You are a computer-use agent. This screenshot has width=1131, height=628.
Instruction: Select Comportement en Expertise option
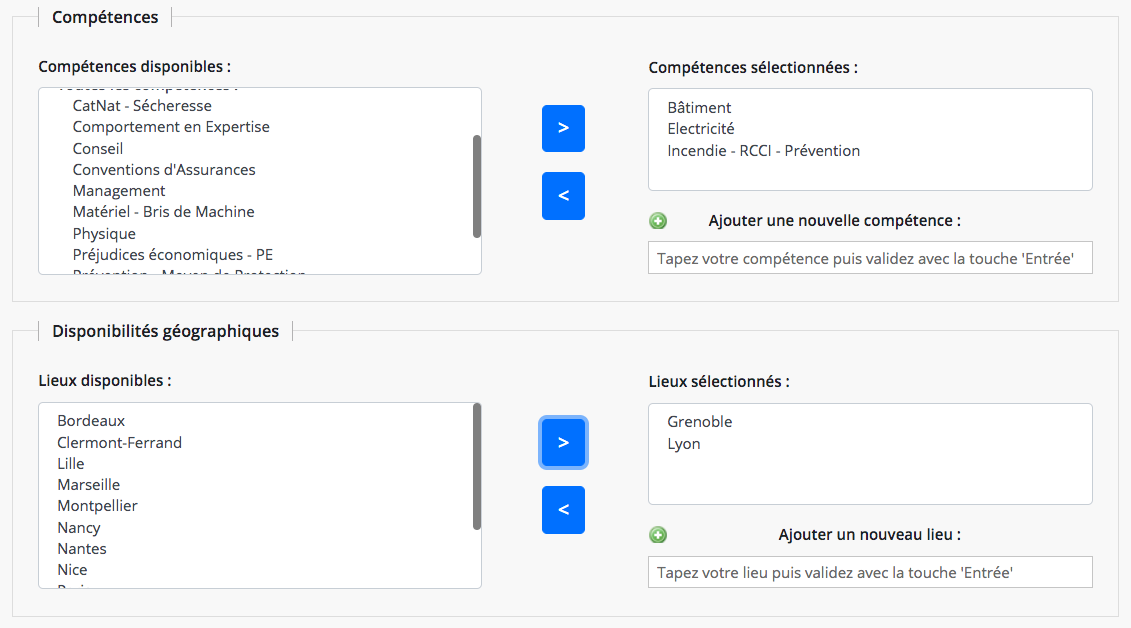(x=171, y=127)
